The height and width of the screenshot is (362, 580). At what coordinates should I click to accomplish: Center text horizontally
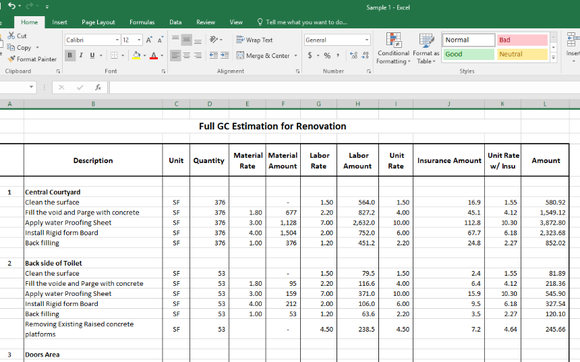pyautogui.click(x=187, y=55)
